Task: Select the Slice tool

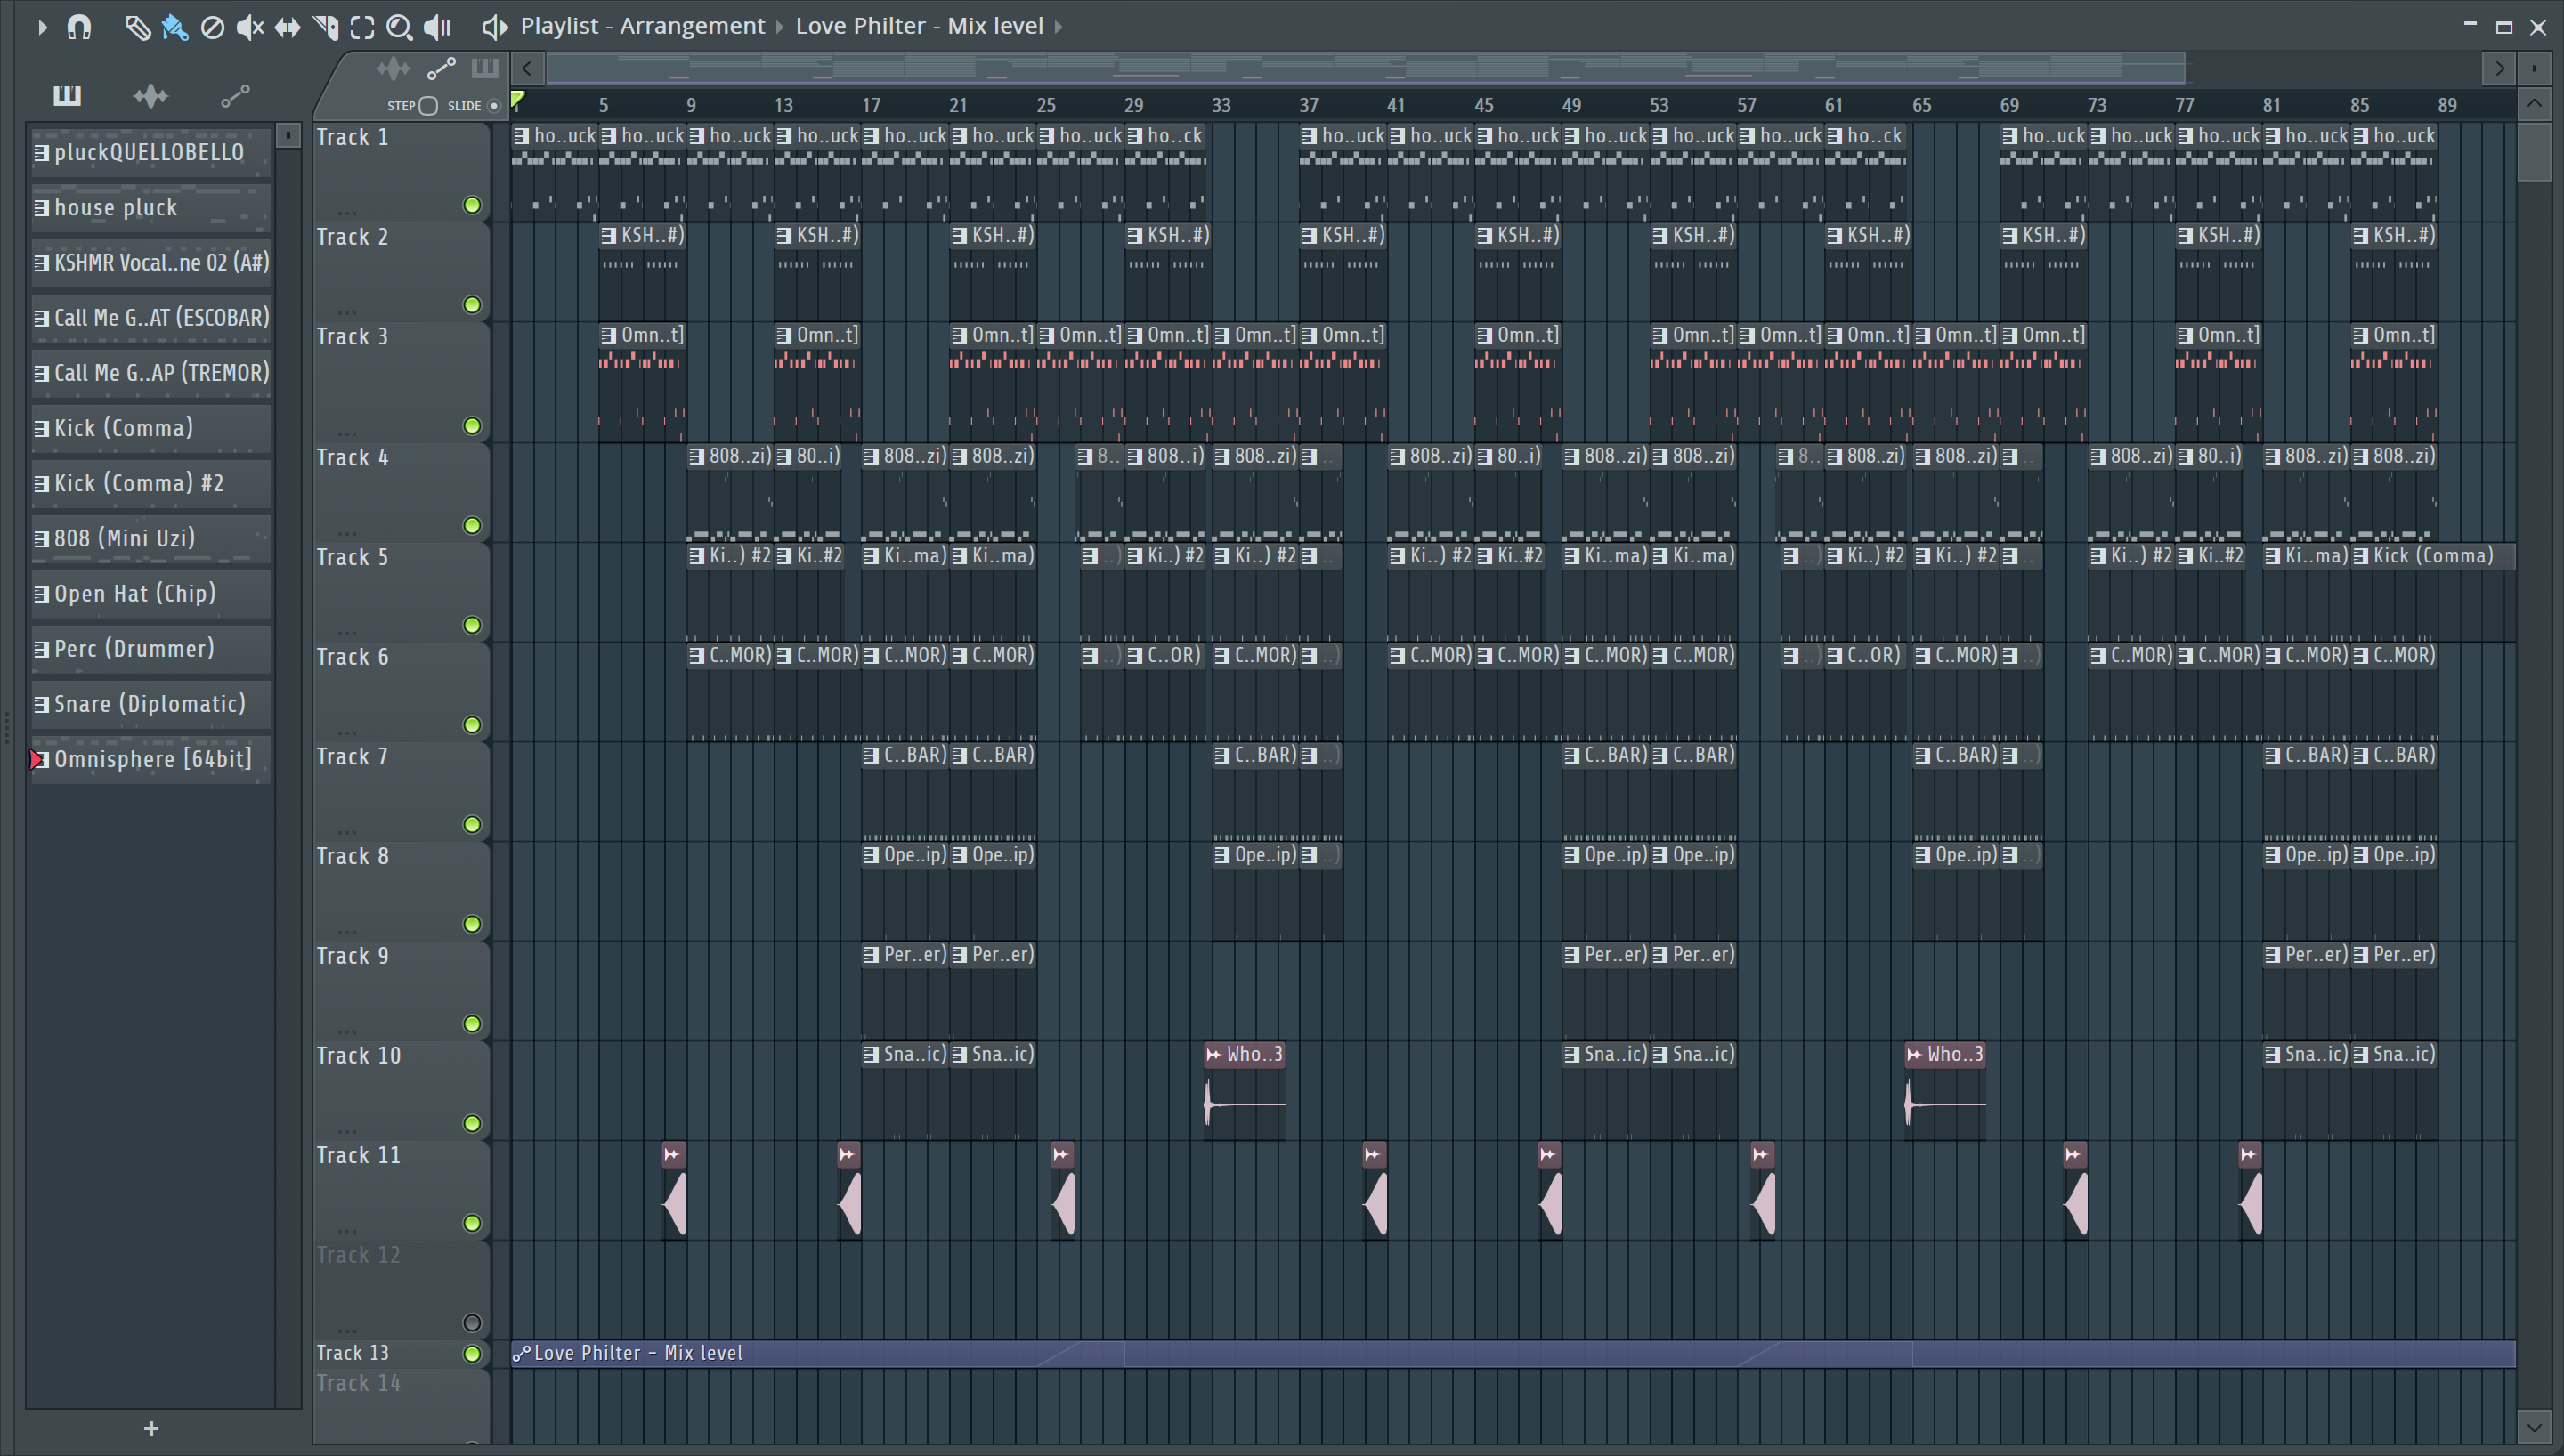Action: coord(326,27)
